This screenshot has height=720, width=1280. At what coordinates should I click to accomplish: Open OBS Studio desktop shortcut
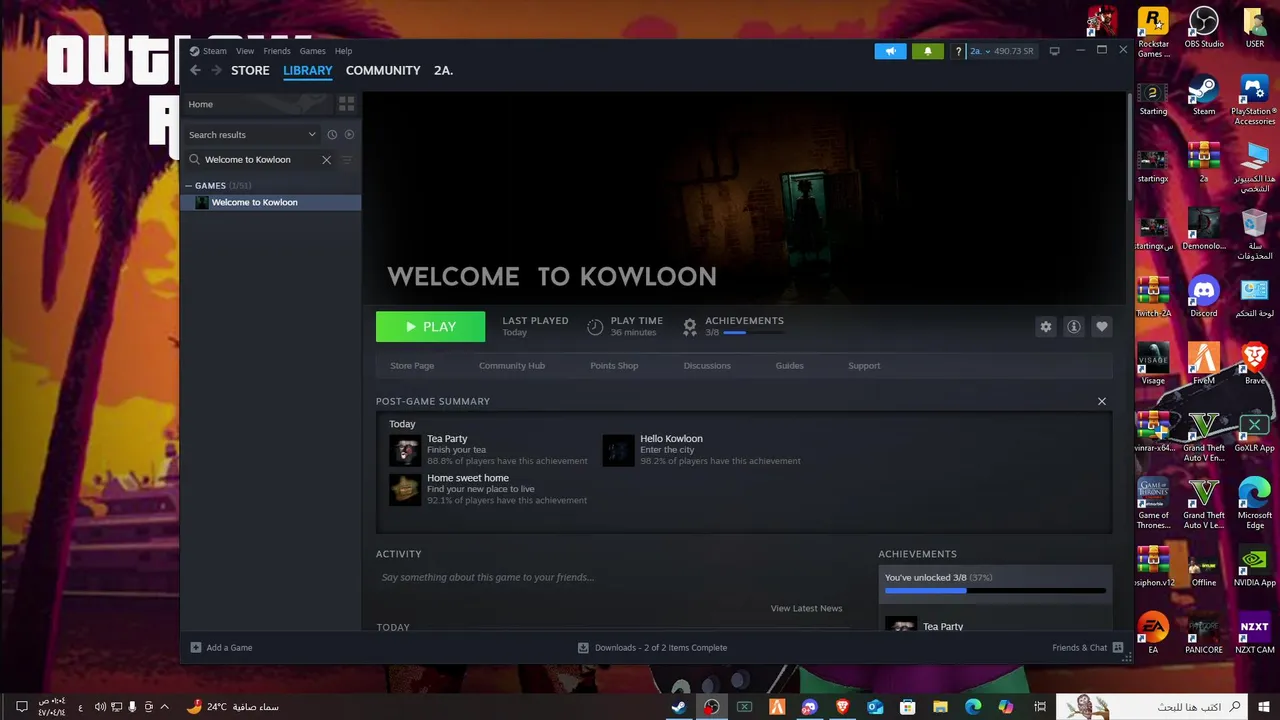pyautogui.click(x=1204, y=28)
